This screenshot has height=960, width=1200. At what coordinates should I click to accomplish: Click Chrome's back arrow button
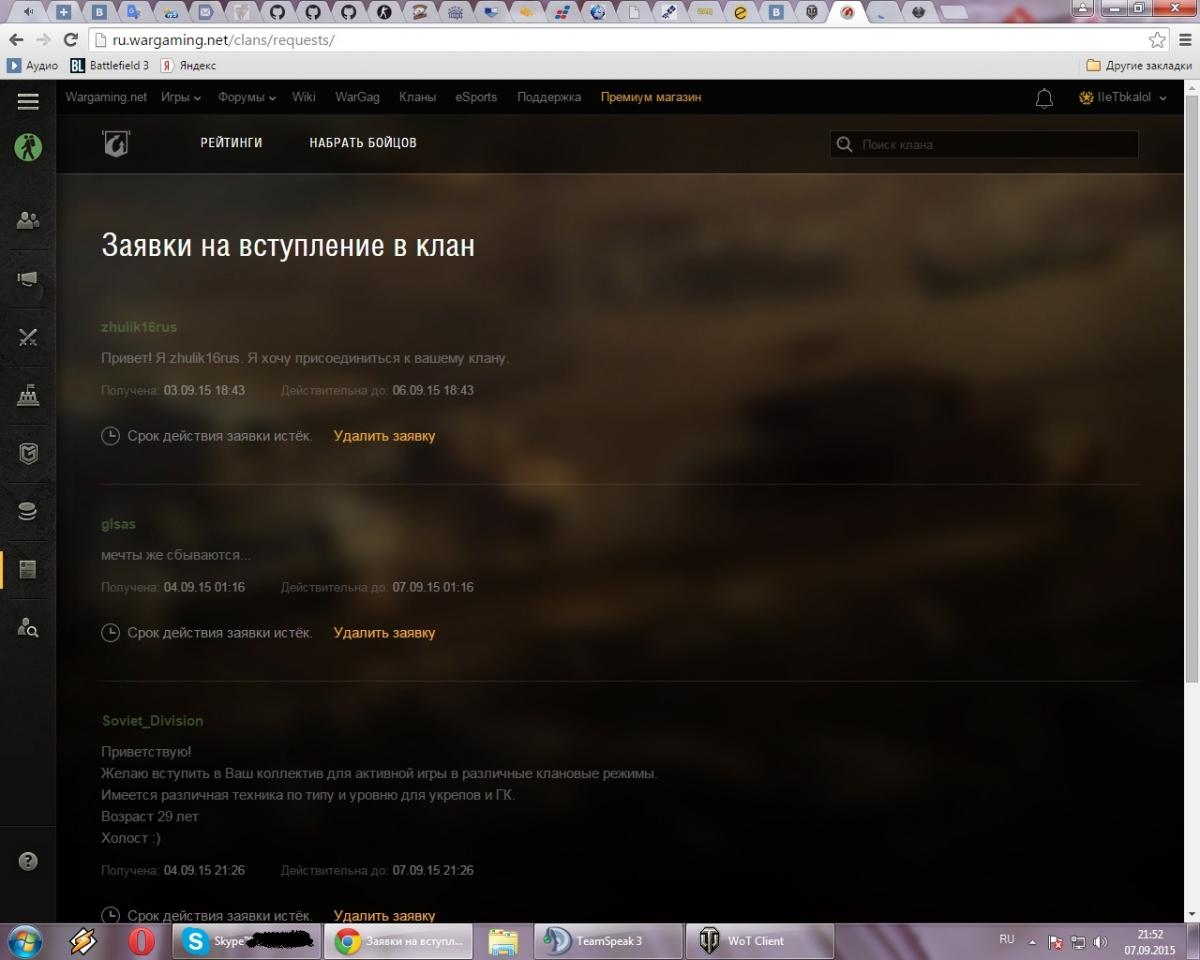coord(16,40)
